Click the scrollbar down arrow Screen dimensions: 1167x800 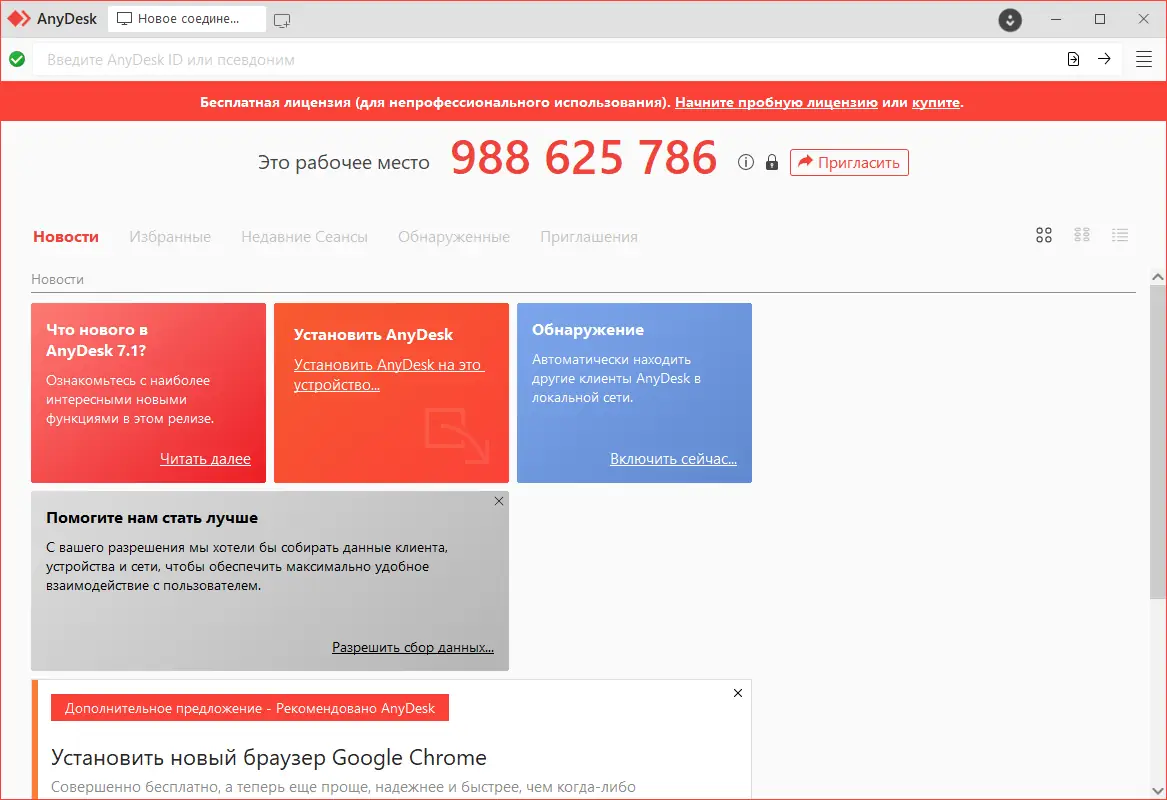click(1157, 790)
